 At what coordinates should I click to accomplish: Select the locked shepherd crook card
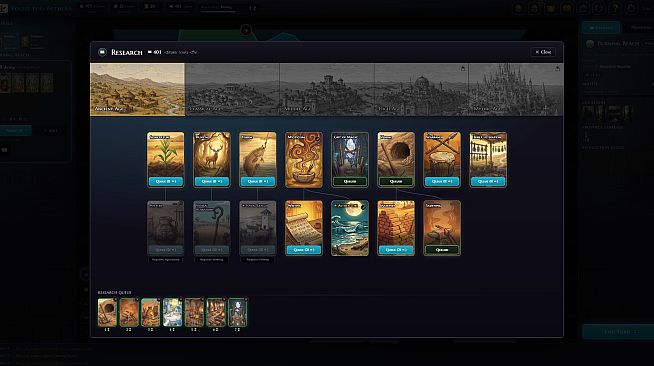pos(211,228)
